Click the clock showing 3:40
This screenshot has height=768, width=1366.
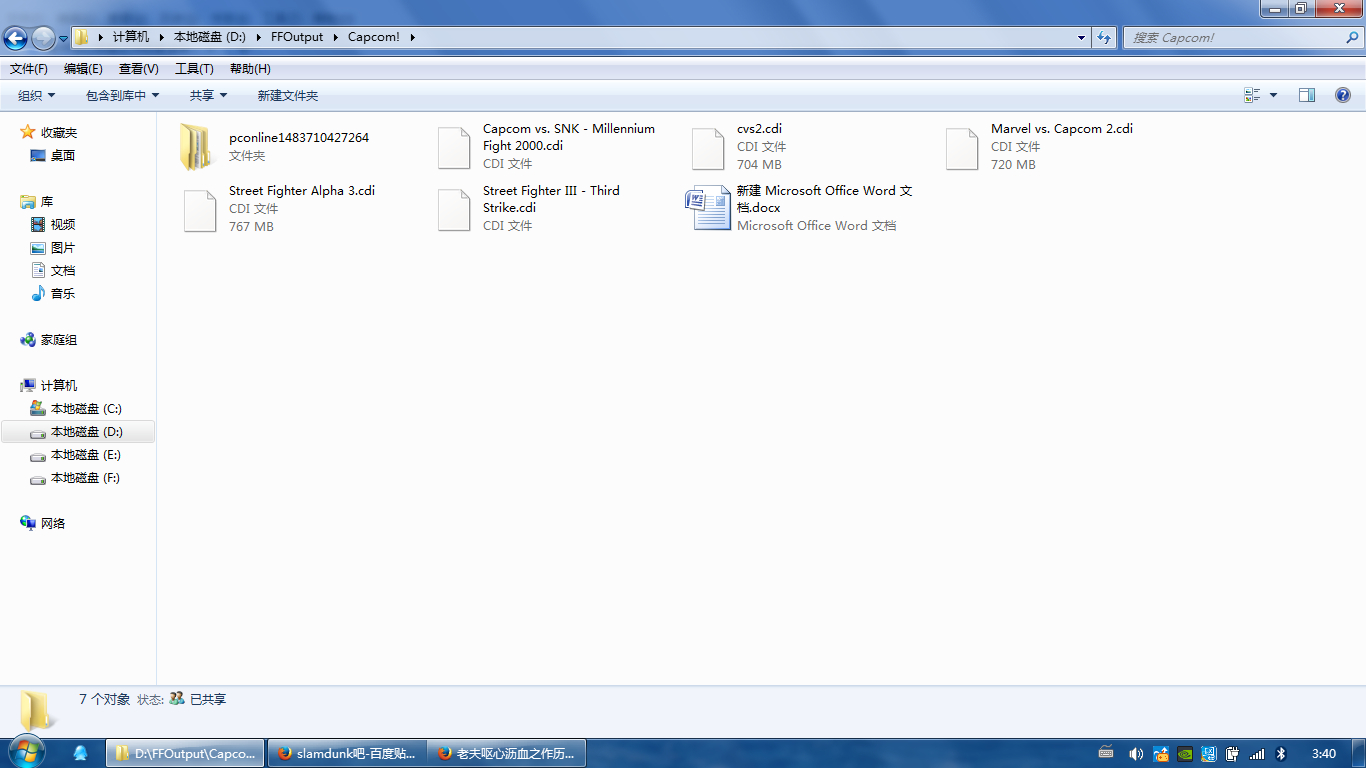(x=1323, y=754)
